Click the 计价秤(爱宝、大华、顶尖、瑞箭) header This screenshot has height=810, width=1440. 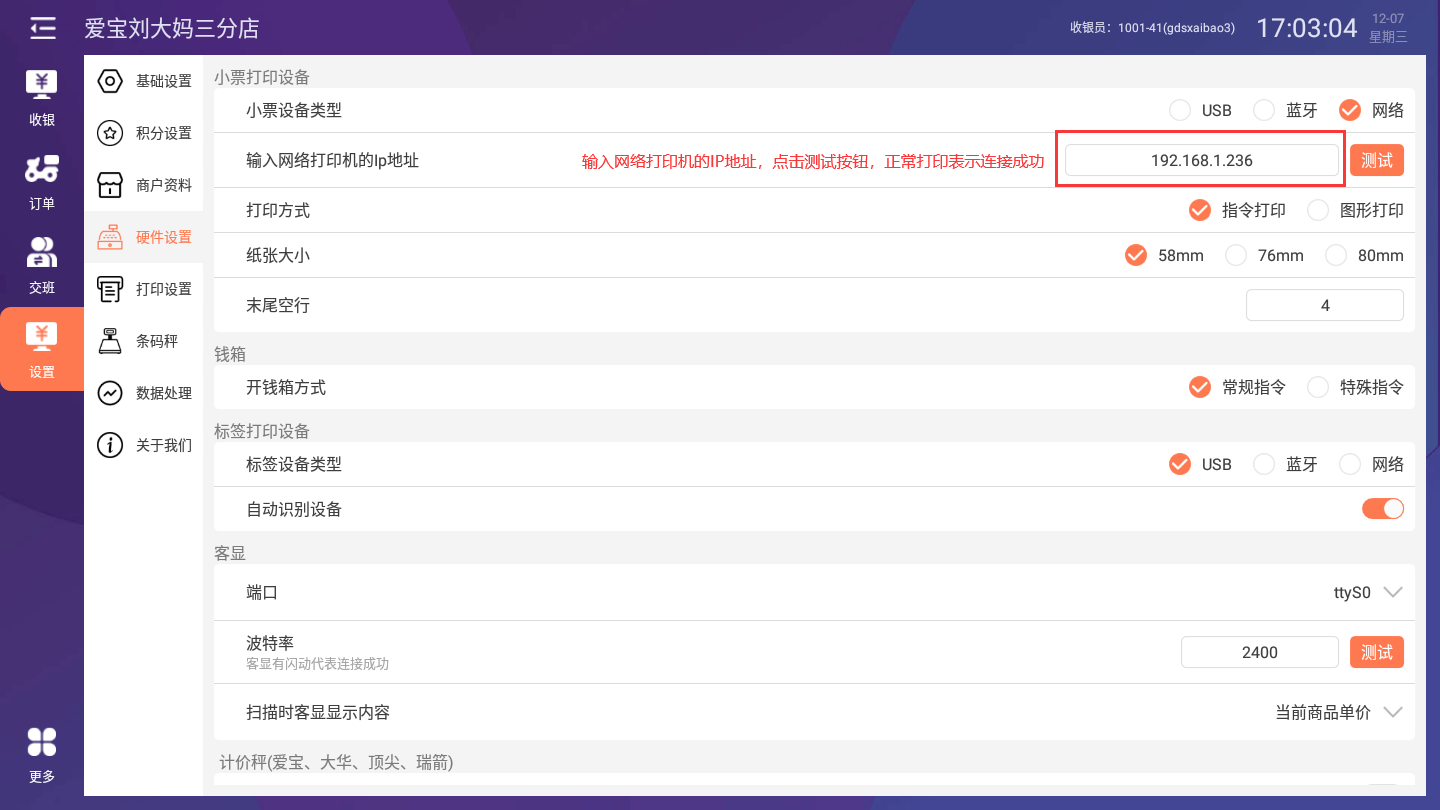coord(336,763)
